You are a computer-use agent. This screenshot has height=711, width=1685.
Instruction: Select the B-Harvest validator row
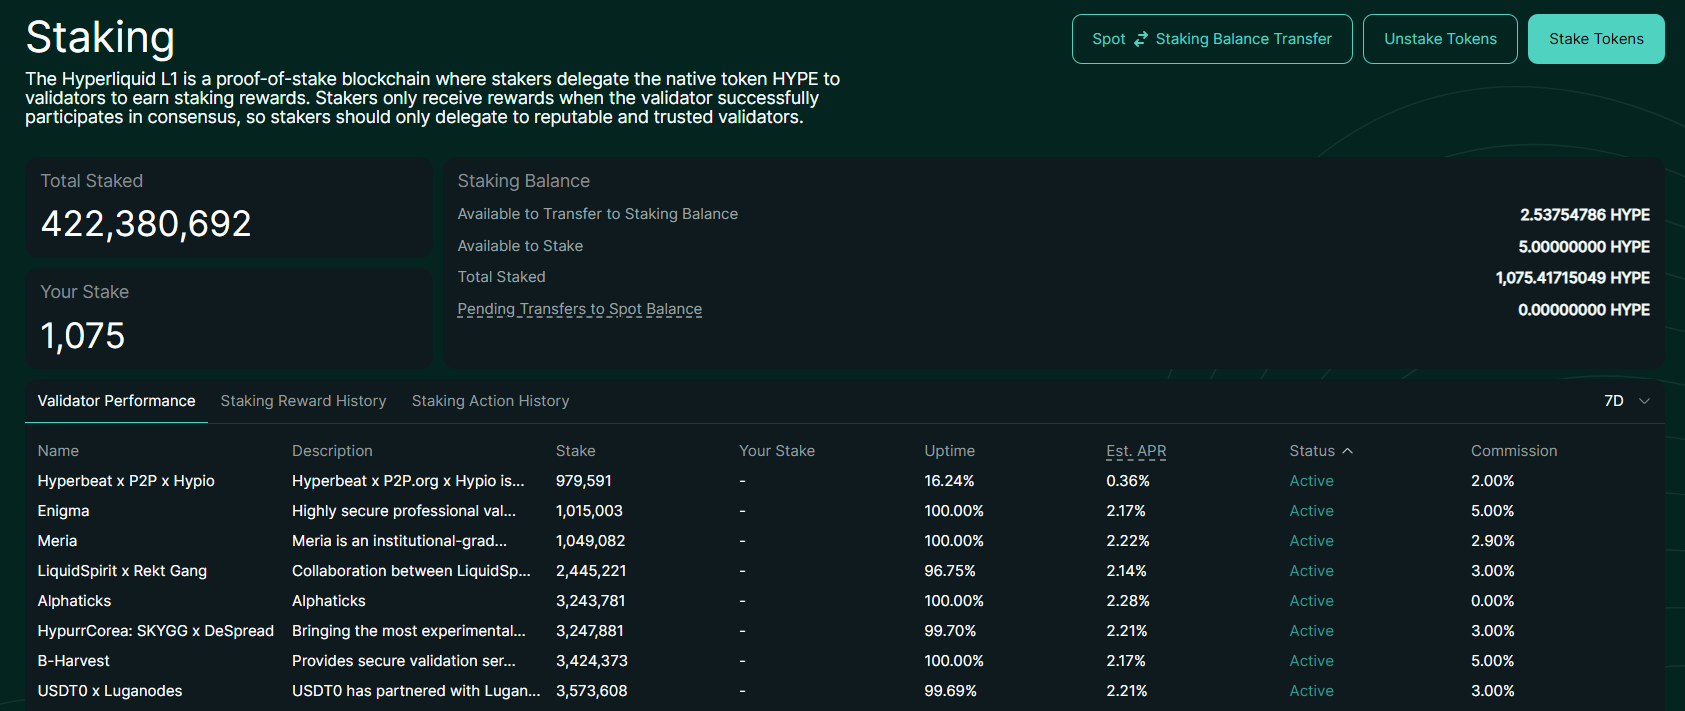click(x=845, y=661)
